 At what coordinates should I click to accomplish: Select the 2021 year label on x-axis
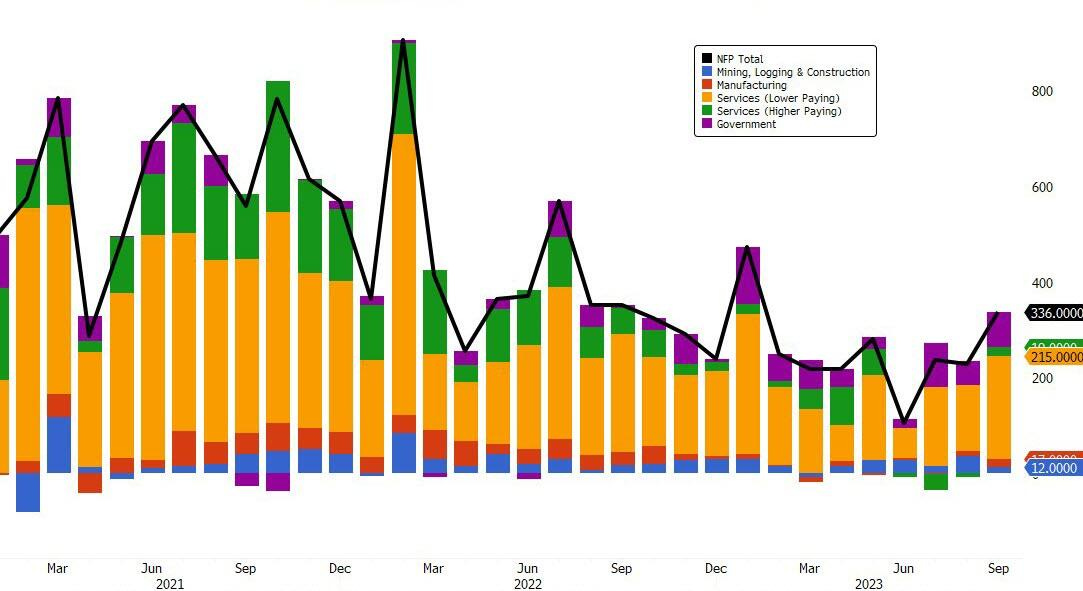pos(169,584)
